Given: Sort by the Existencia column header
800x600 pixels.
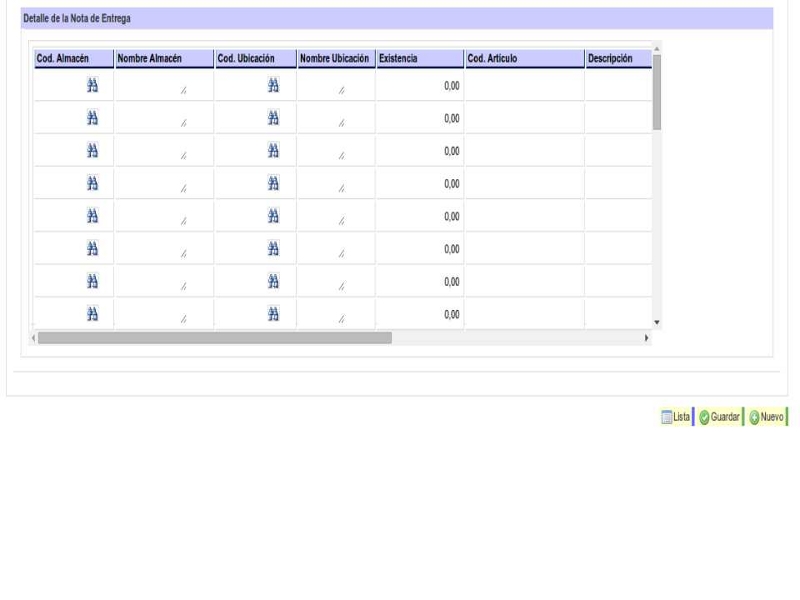Looking at the screenshot, I should [419, 60].
